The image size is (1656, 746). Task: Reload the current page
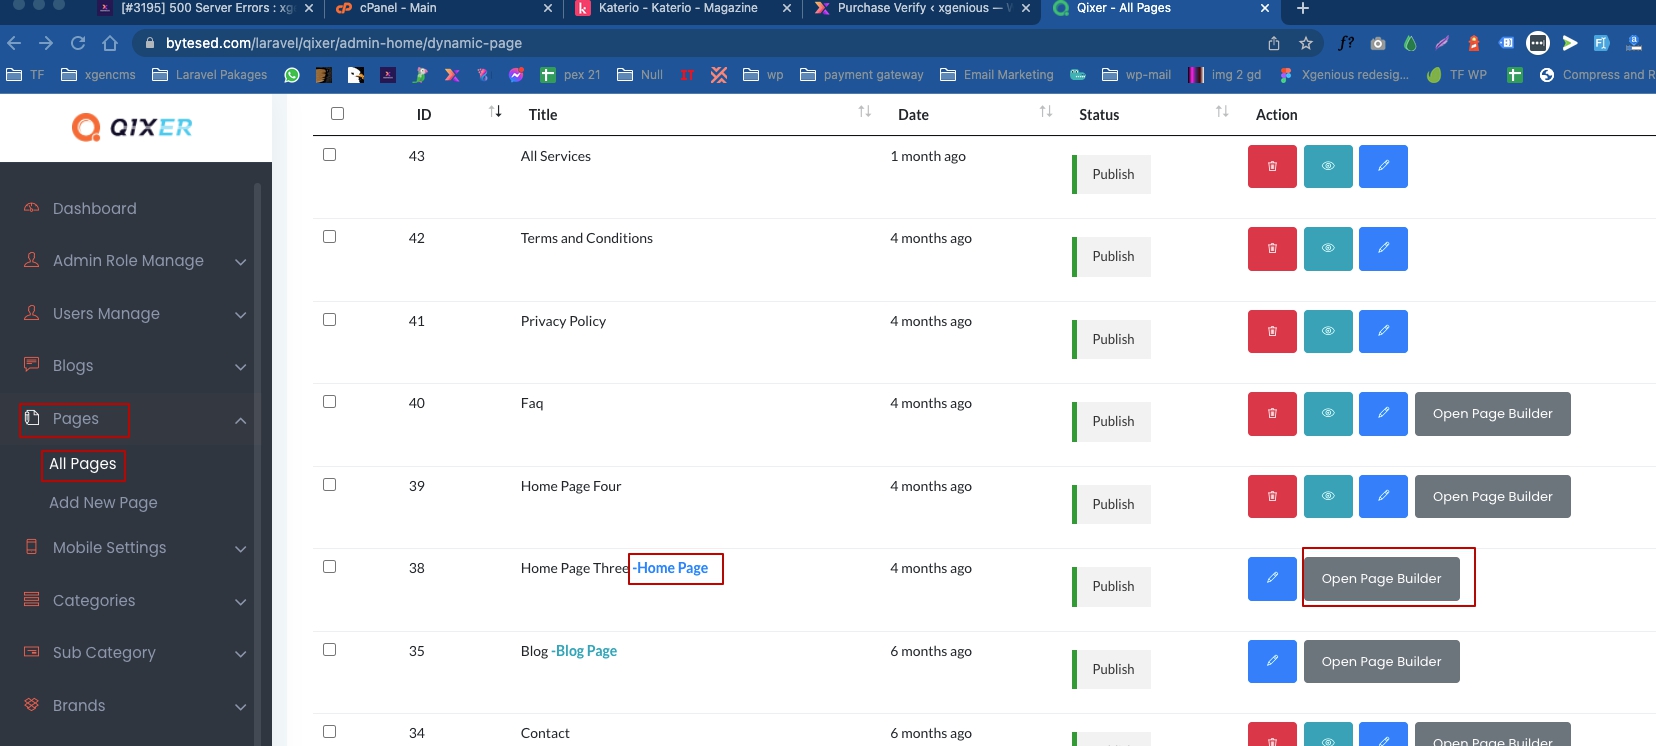(78, 43)
